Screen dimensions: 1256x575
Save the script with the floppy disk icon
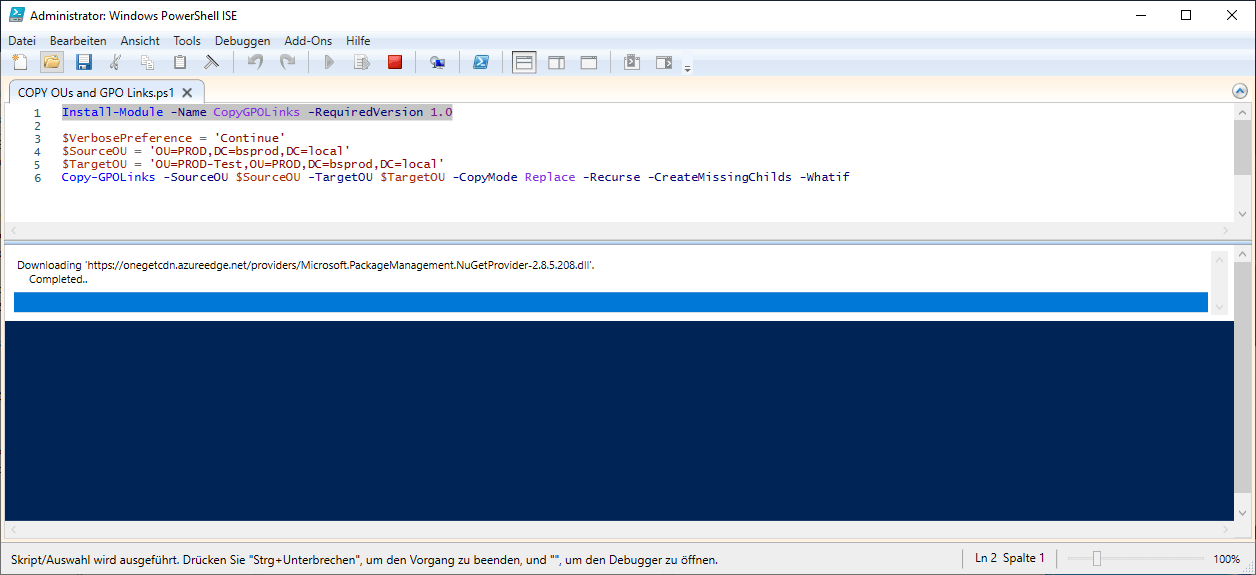[x=84, y=62]
